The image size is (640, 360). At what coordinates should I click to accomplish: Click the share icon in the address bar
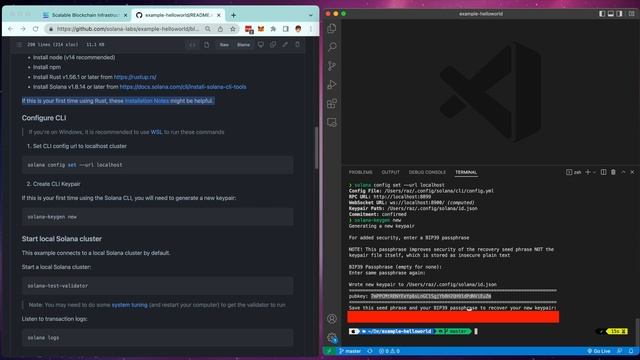pos(220,29)
